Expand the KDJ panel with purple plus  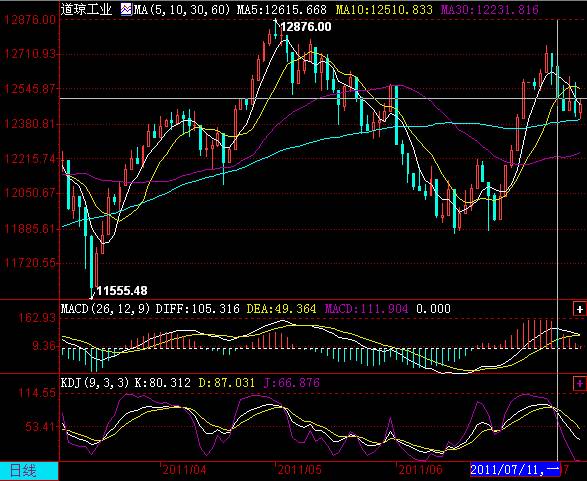tap(580, 383)
